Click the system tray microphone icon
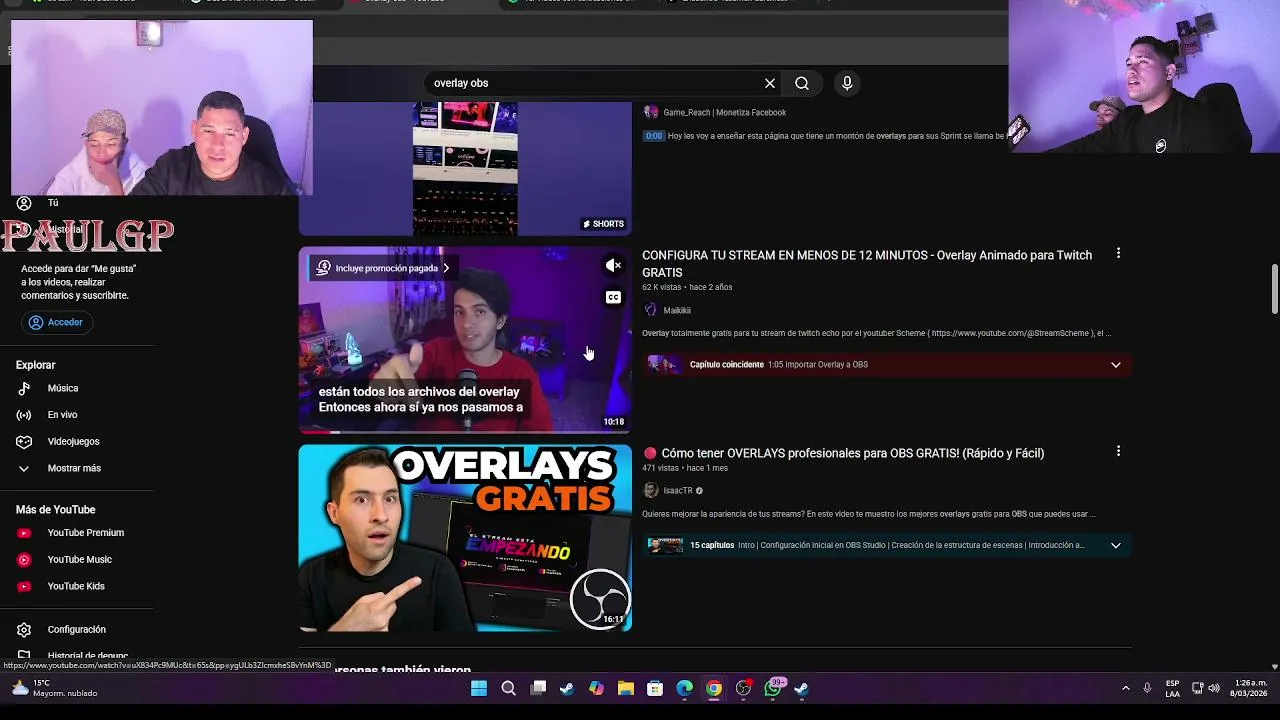 (x=1147, y=688)
